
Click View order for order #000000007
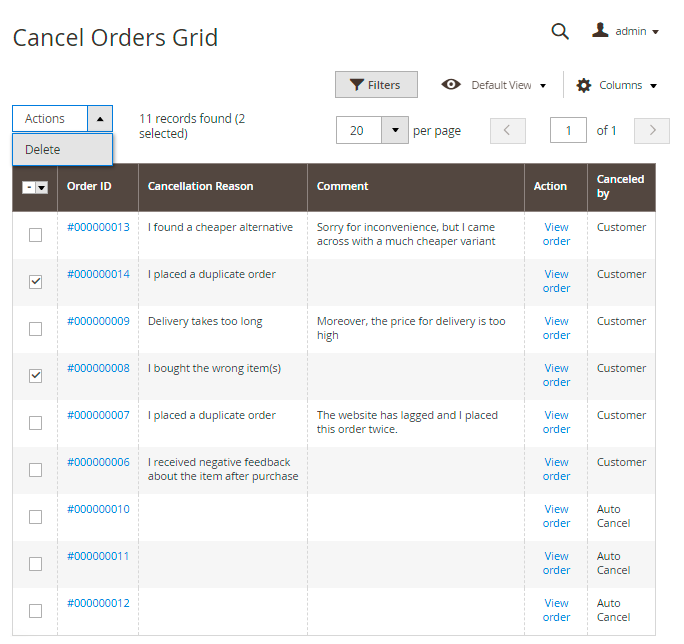(x=556, y=422)
